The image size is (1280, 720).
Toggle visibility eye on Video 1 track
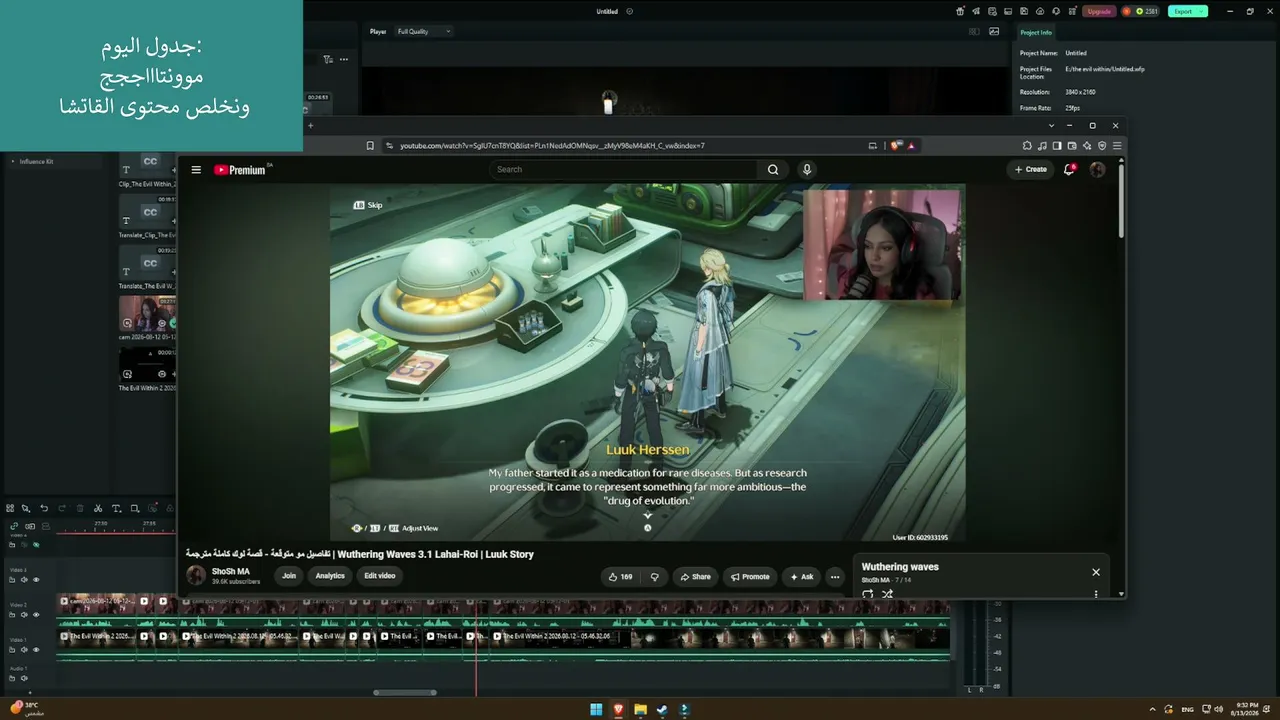[x=36, y=650]
